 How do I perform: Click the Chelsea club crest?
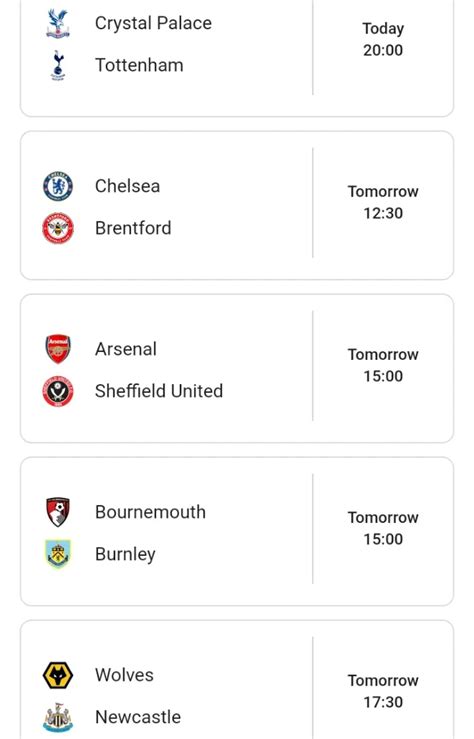[58, 186]
